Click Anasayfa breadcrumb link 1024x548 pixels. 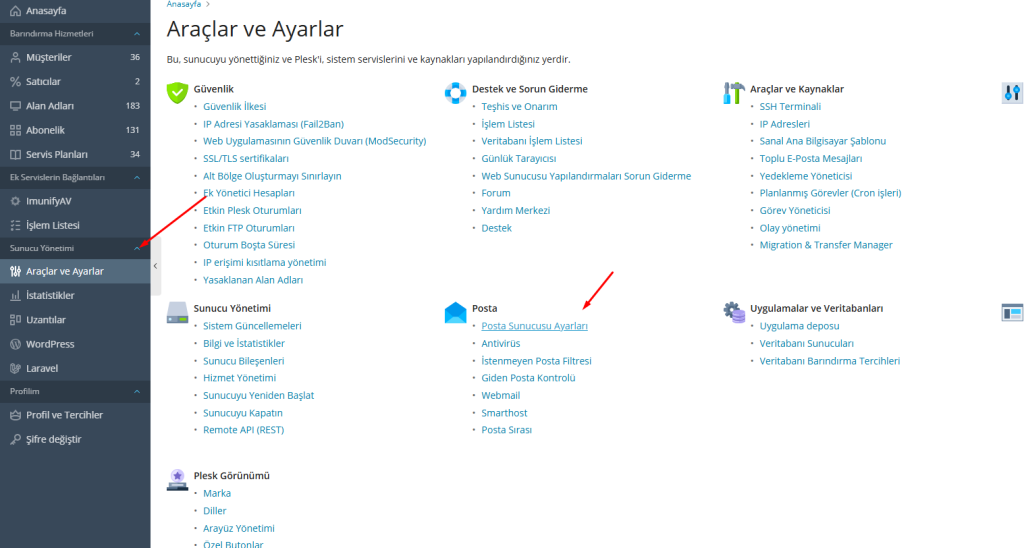184,4
